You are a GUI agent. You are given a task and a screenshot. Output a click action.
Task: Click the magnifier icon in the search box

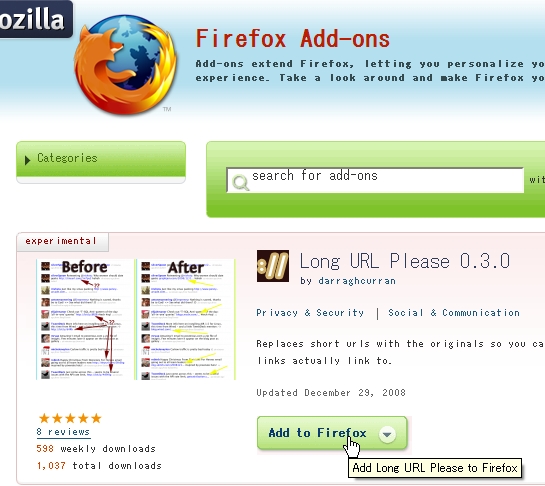point(241,183)
